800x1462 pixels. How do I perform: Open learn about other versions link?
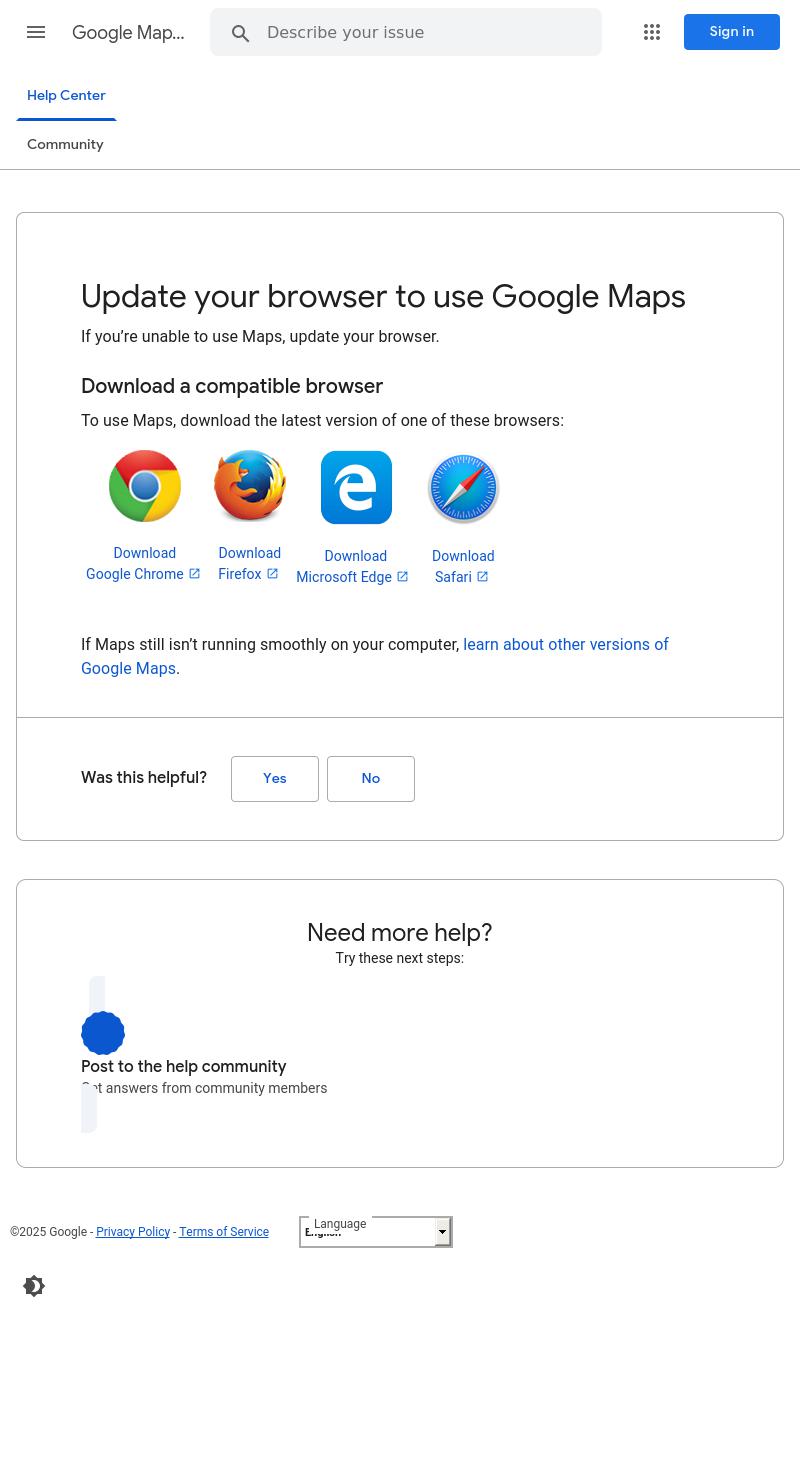click(374, 656)
